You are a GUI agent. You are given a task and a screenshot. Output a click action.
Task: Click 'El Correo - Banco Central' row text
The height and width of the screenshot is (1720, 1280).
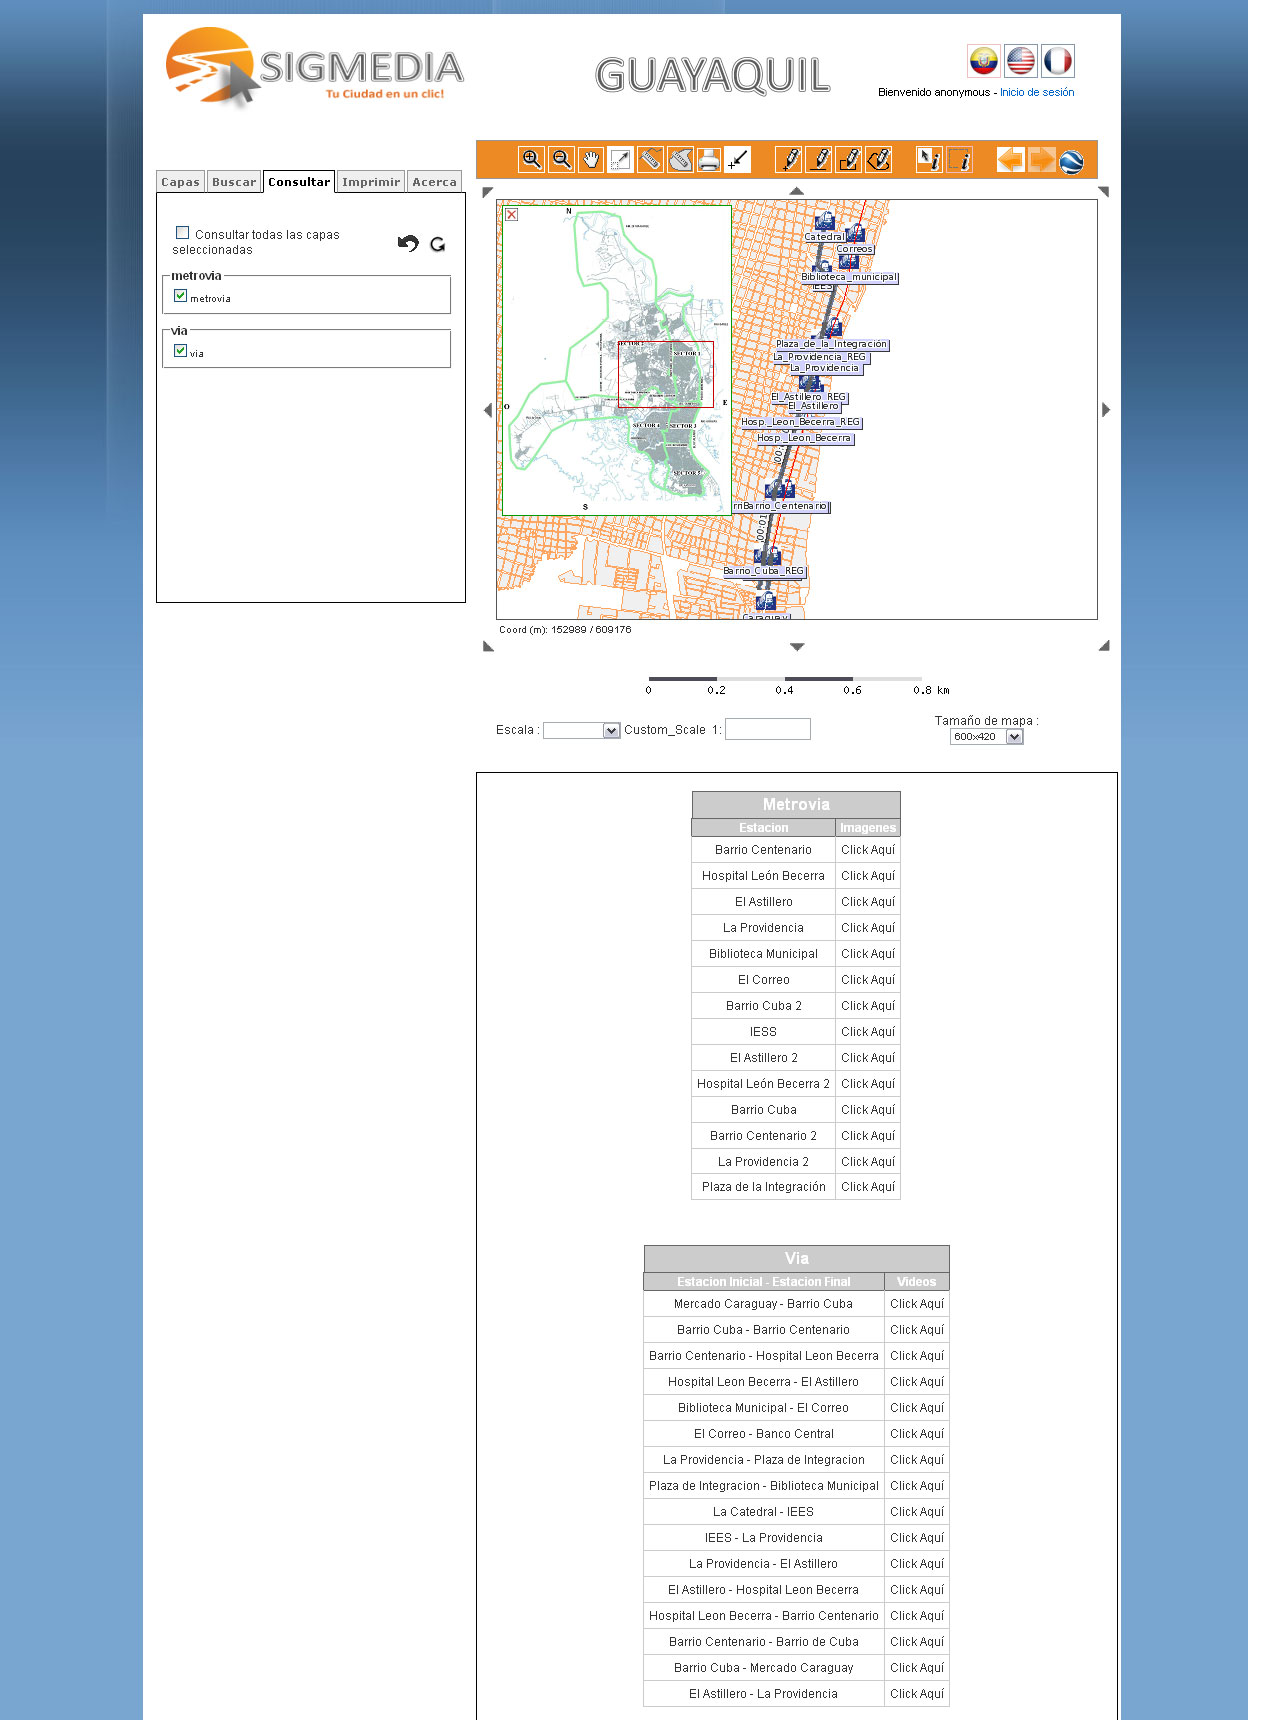pos(764,1434)
